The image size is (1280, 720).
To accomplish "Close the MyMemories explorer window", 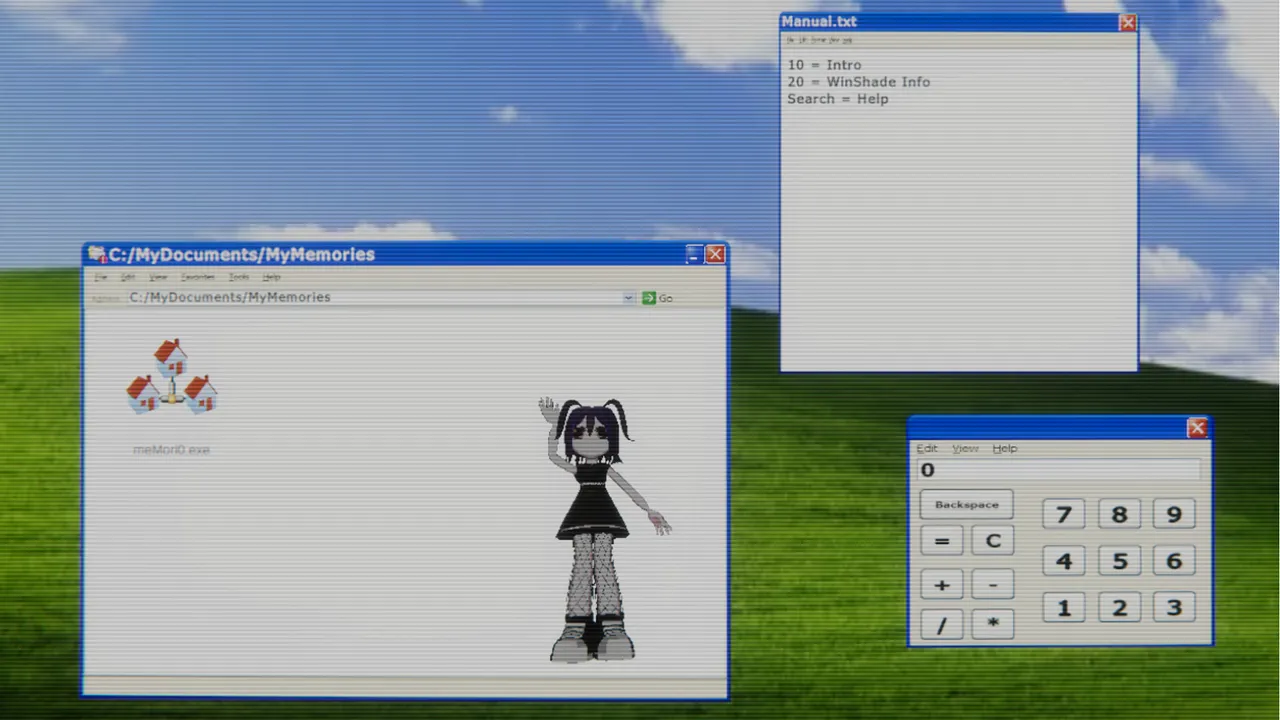I will 715,255.
